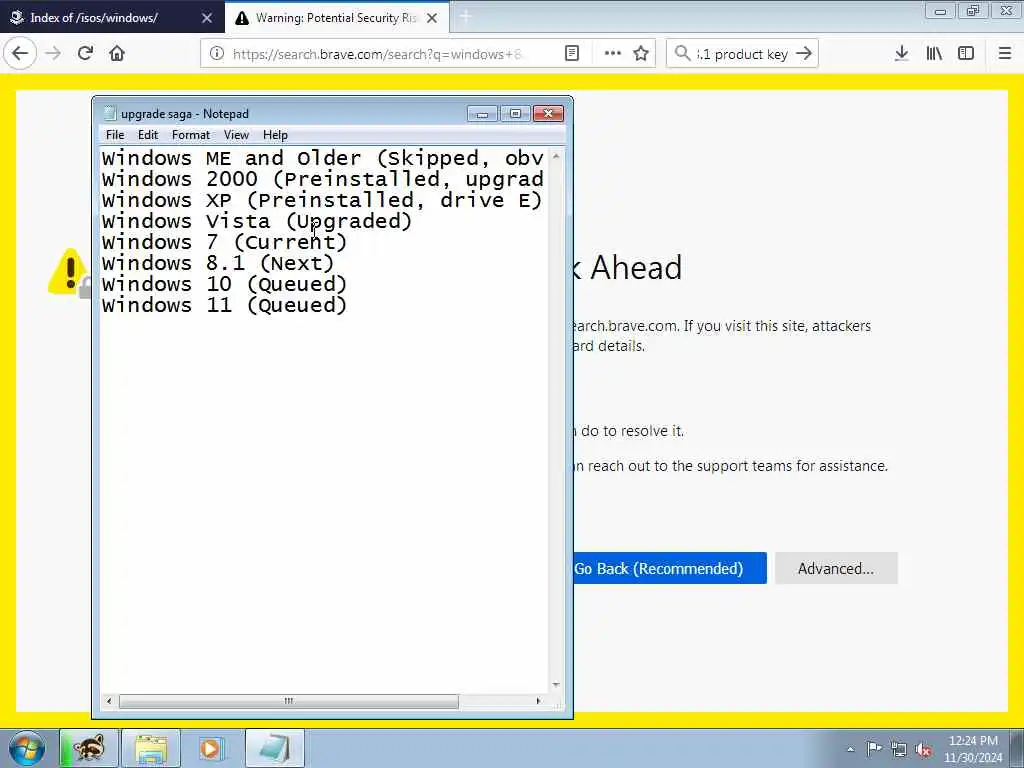Viewport: 1024px width, 768px height.
Task: Open network tray icon
Action: pos(899,749)
